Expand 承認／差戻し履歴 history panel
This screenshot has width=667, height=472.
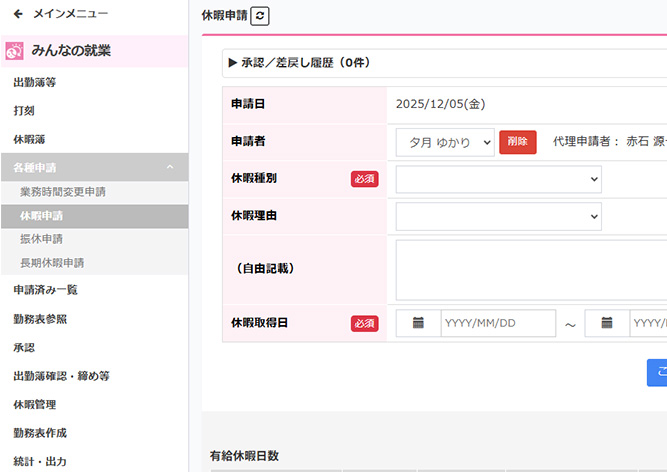(300, 63)
